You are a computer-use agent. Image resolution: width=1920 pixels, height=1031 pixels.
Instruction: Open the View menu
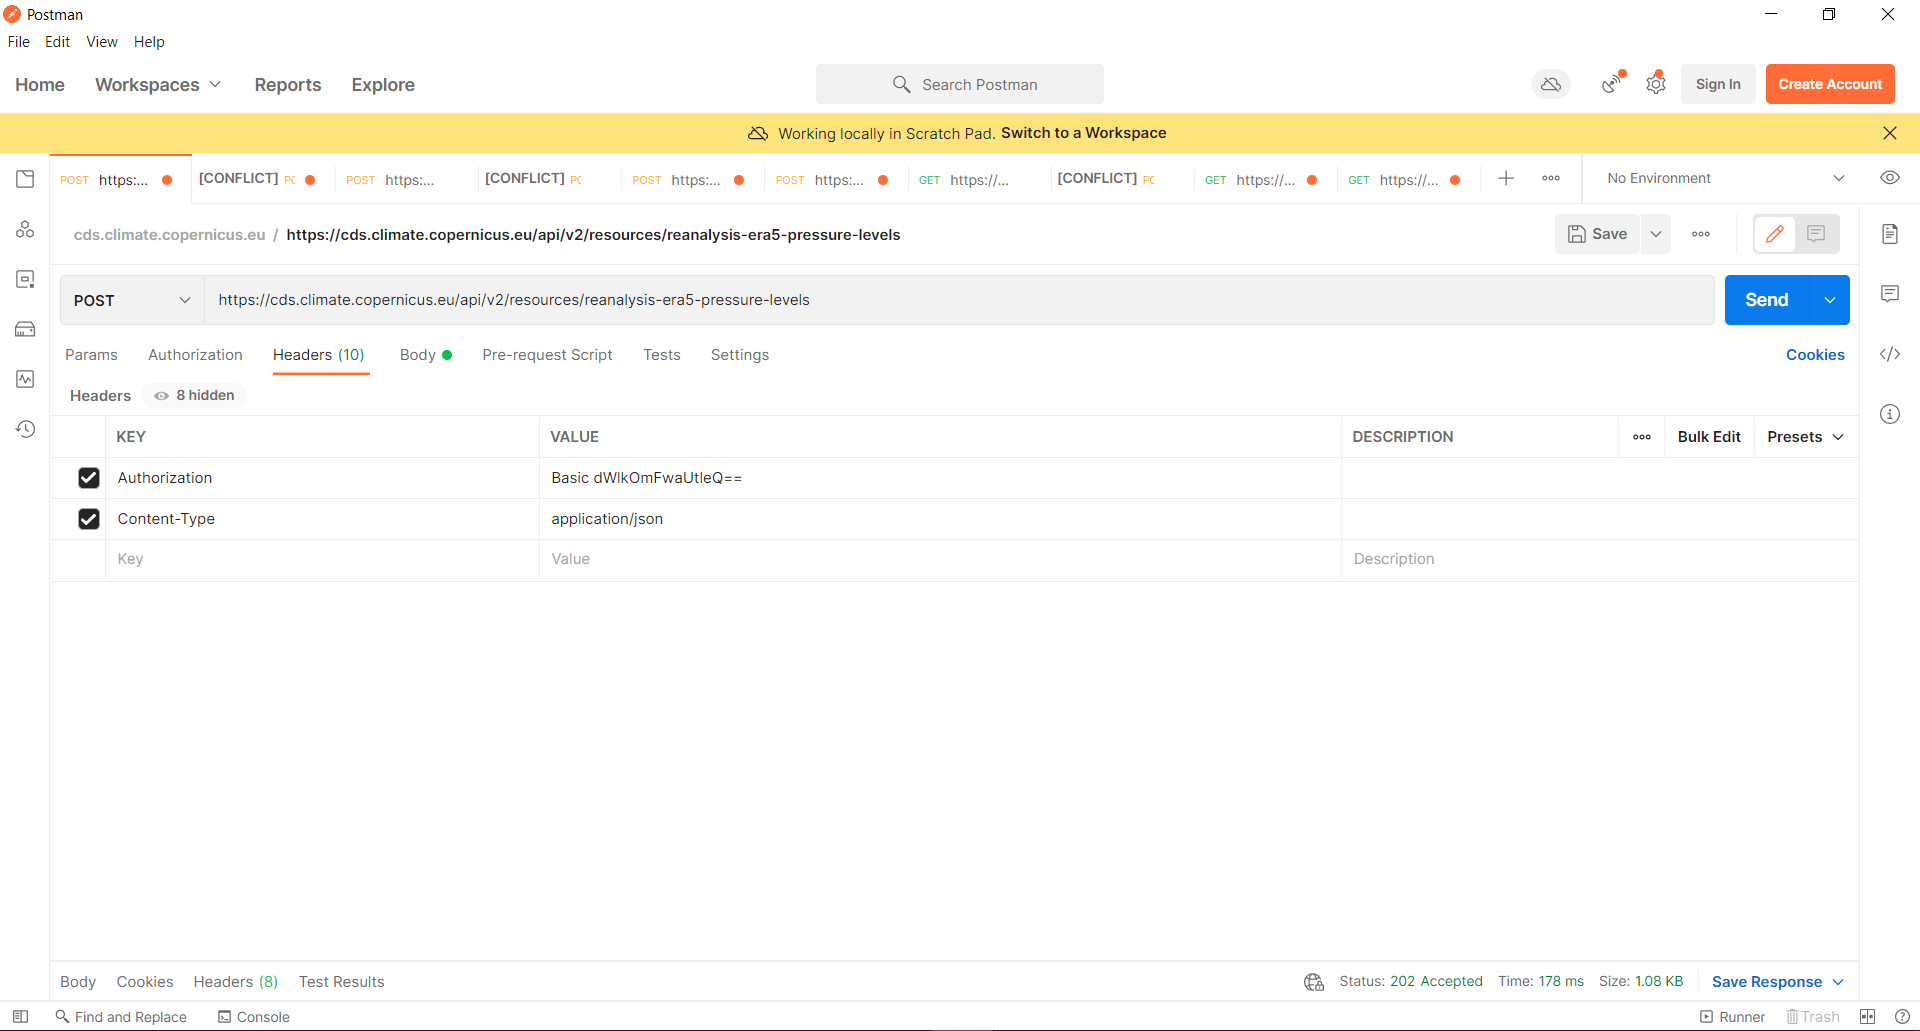point(102,42)
